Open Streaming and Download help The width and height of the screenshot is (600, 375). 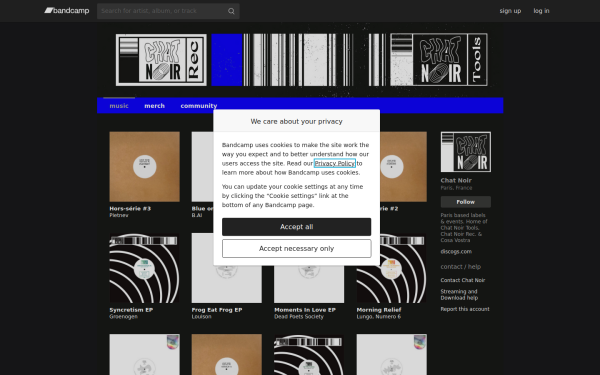(459, 295)
